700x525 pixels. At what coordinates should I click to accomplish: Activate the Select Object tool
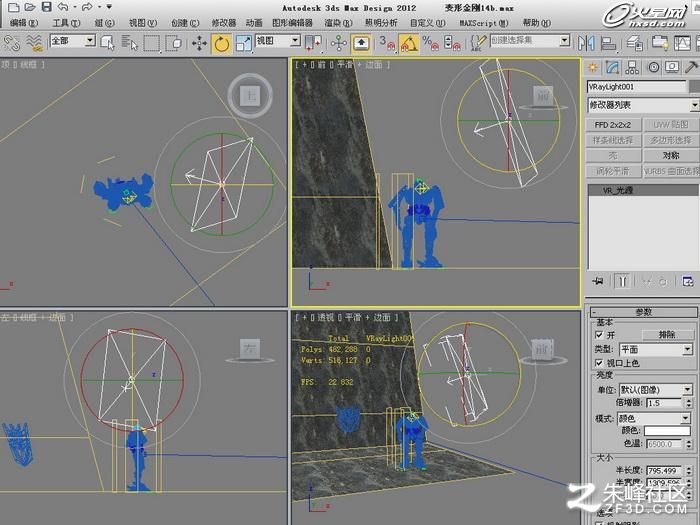click(107, 43)
